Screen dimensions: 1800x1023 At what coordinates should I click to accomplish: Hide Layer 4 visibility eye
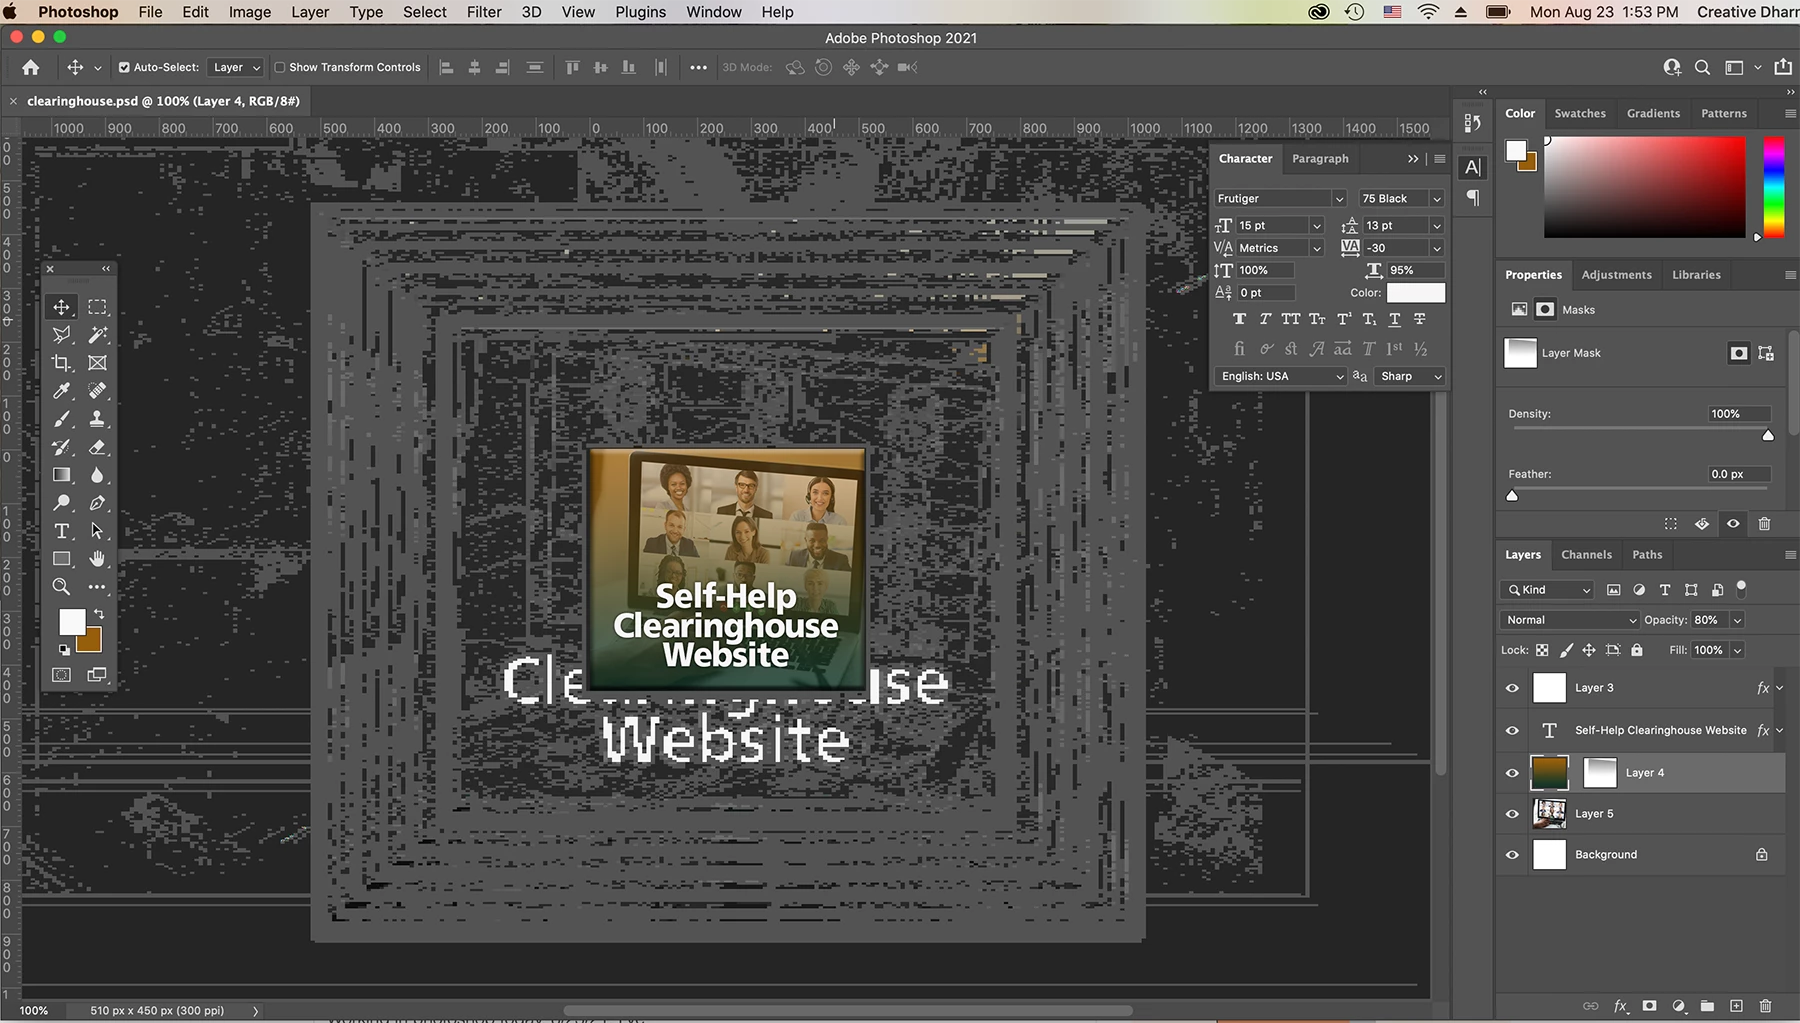tap(1512, 773)
